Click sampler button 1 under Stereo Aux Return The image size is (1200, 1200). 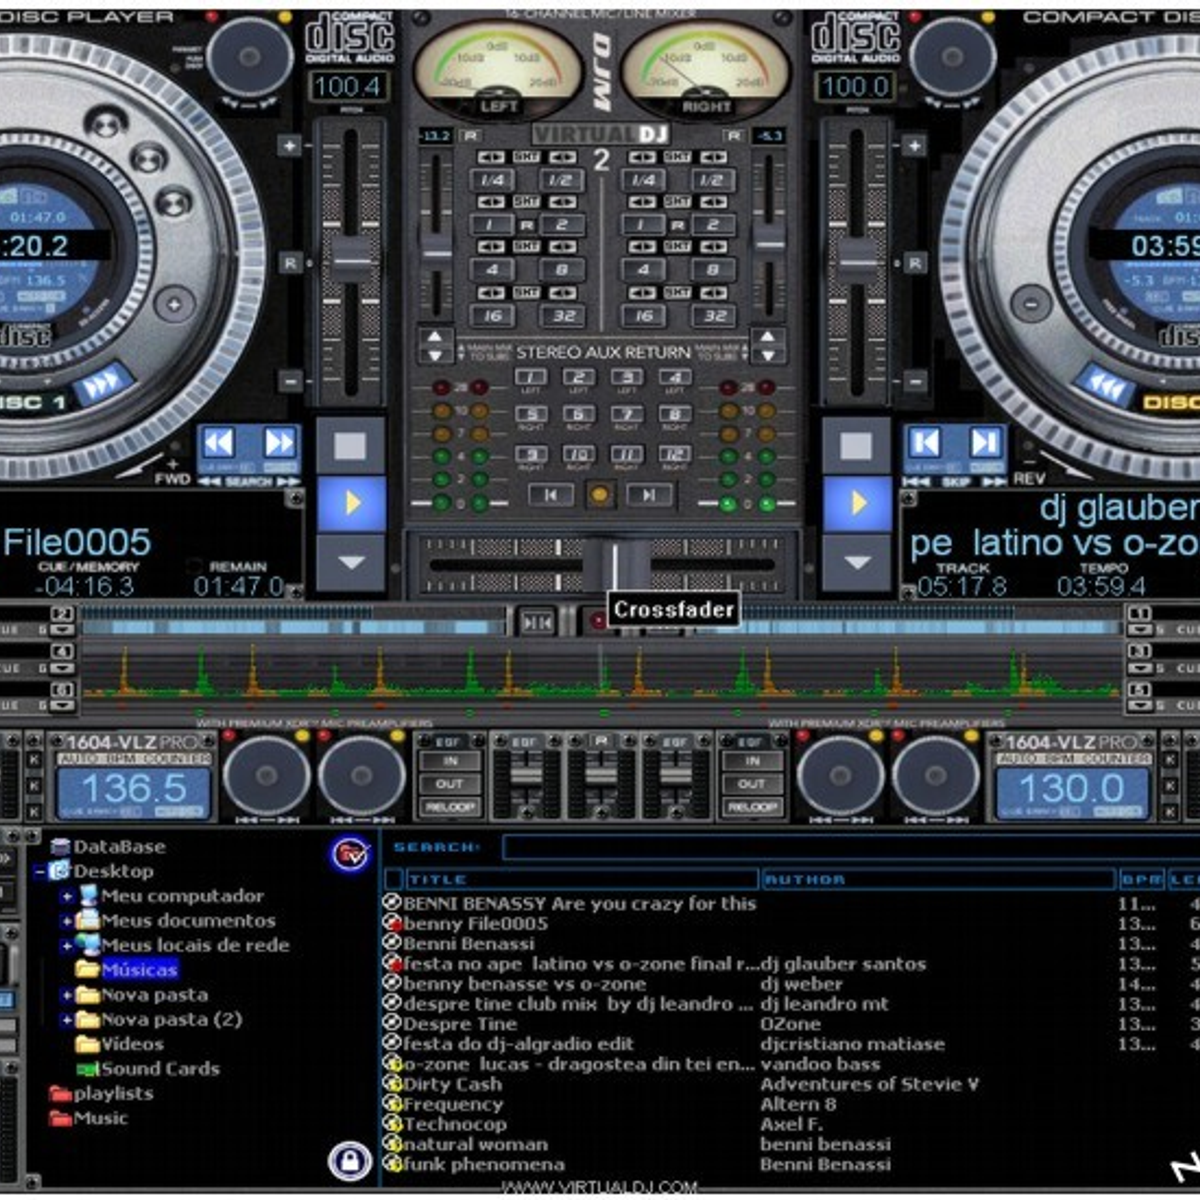click(x=530, y=378)
